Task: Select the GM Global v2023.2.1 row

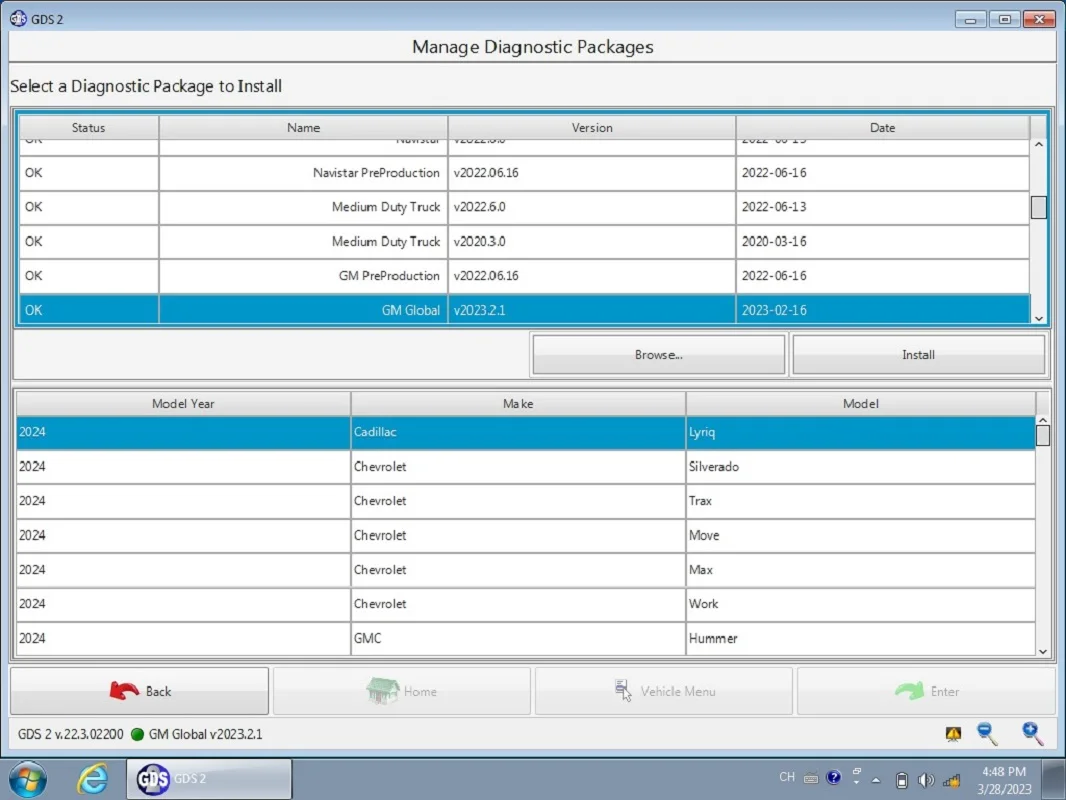Action: point(524,310)
